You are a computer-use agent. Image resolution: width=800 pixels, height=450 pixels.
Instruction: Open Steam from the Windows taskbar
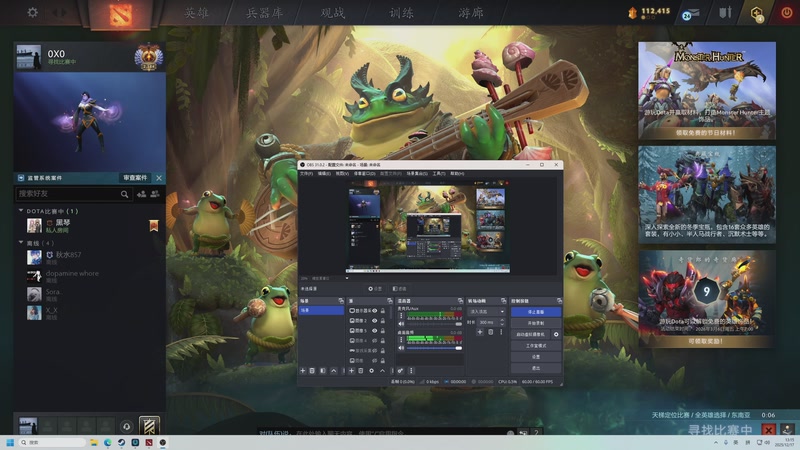(121, 442)
